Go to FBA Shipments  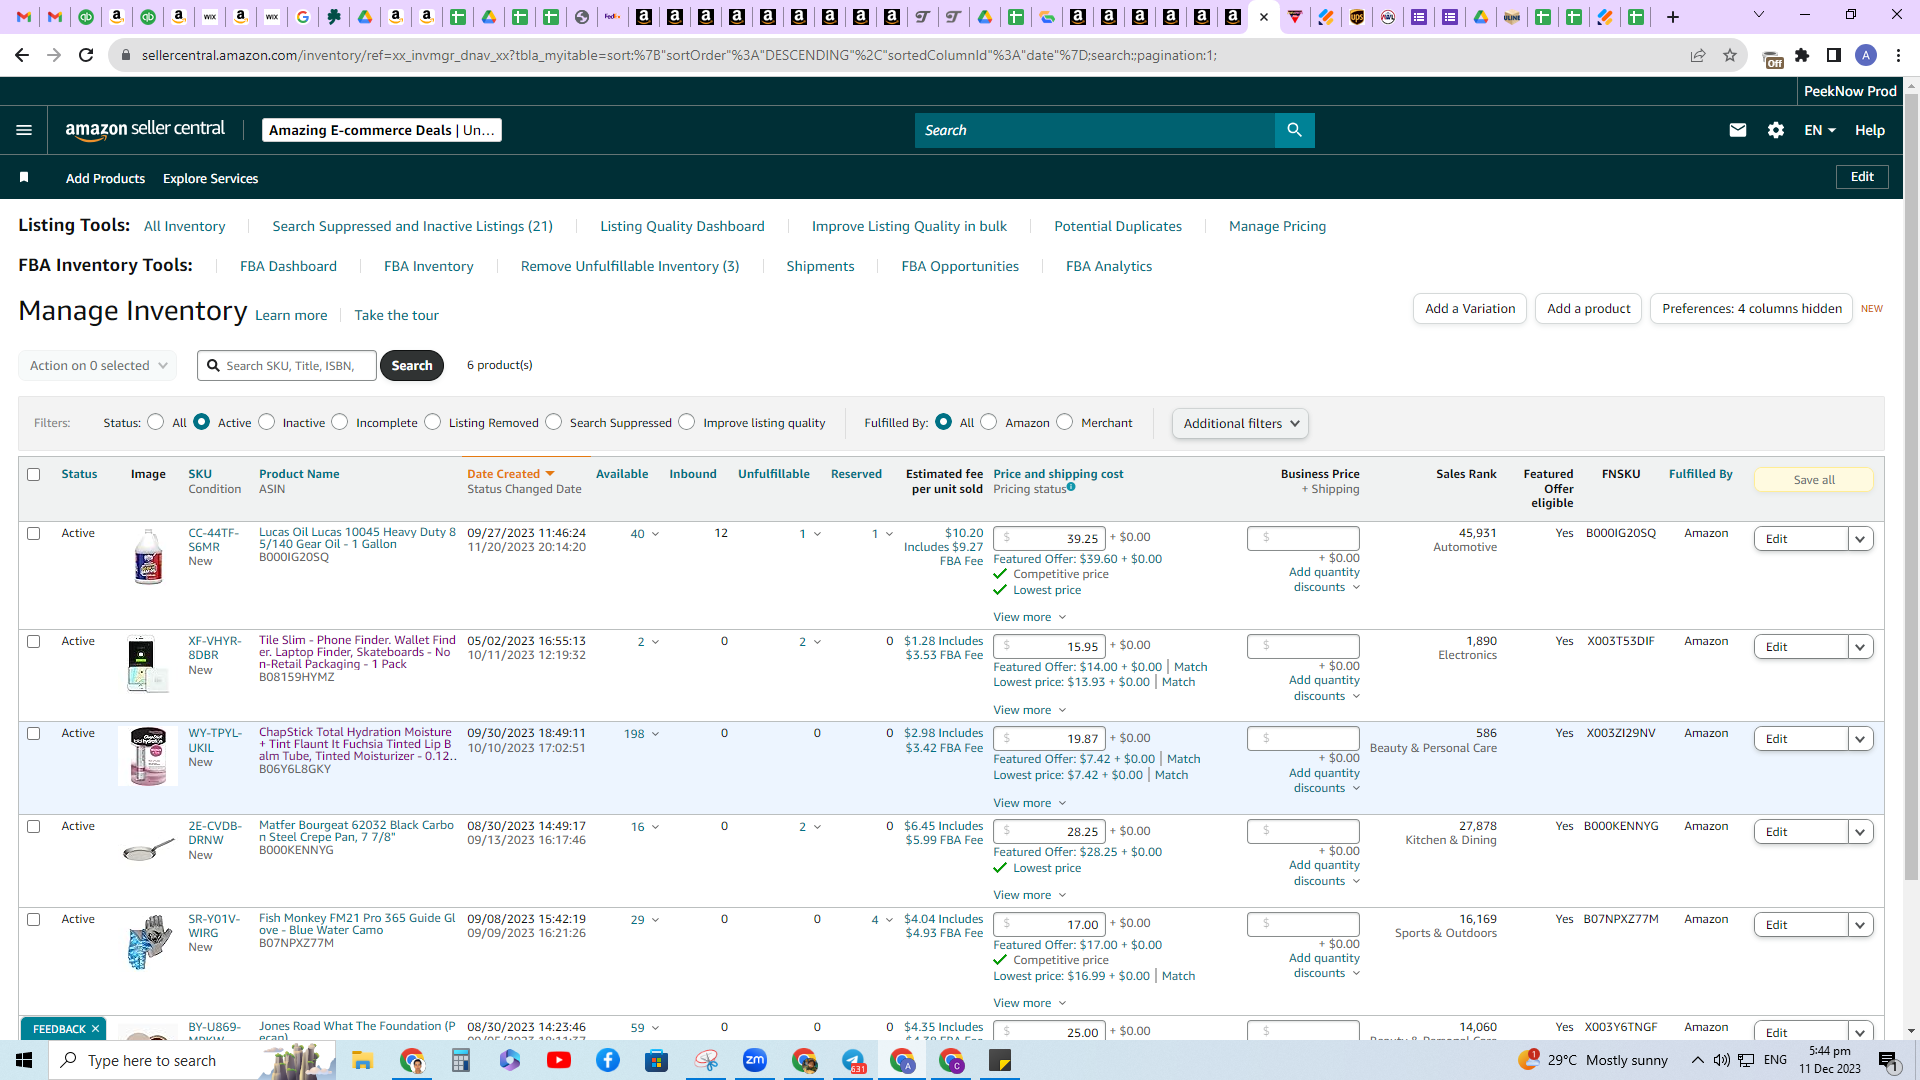[x=820, y=266]
